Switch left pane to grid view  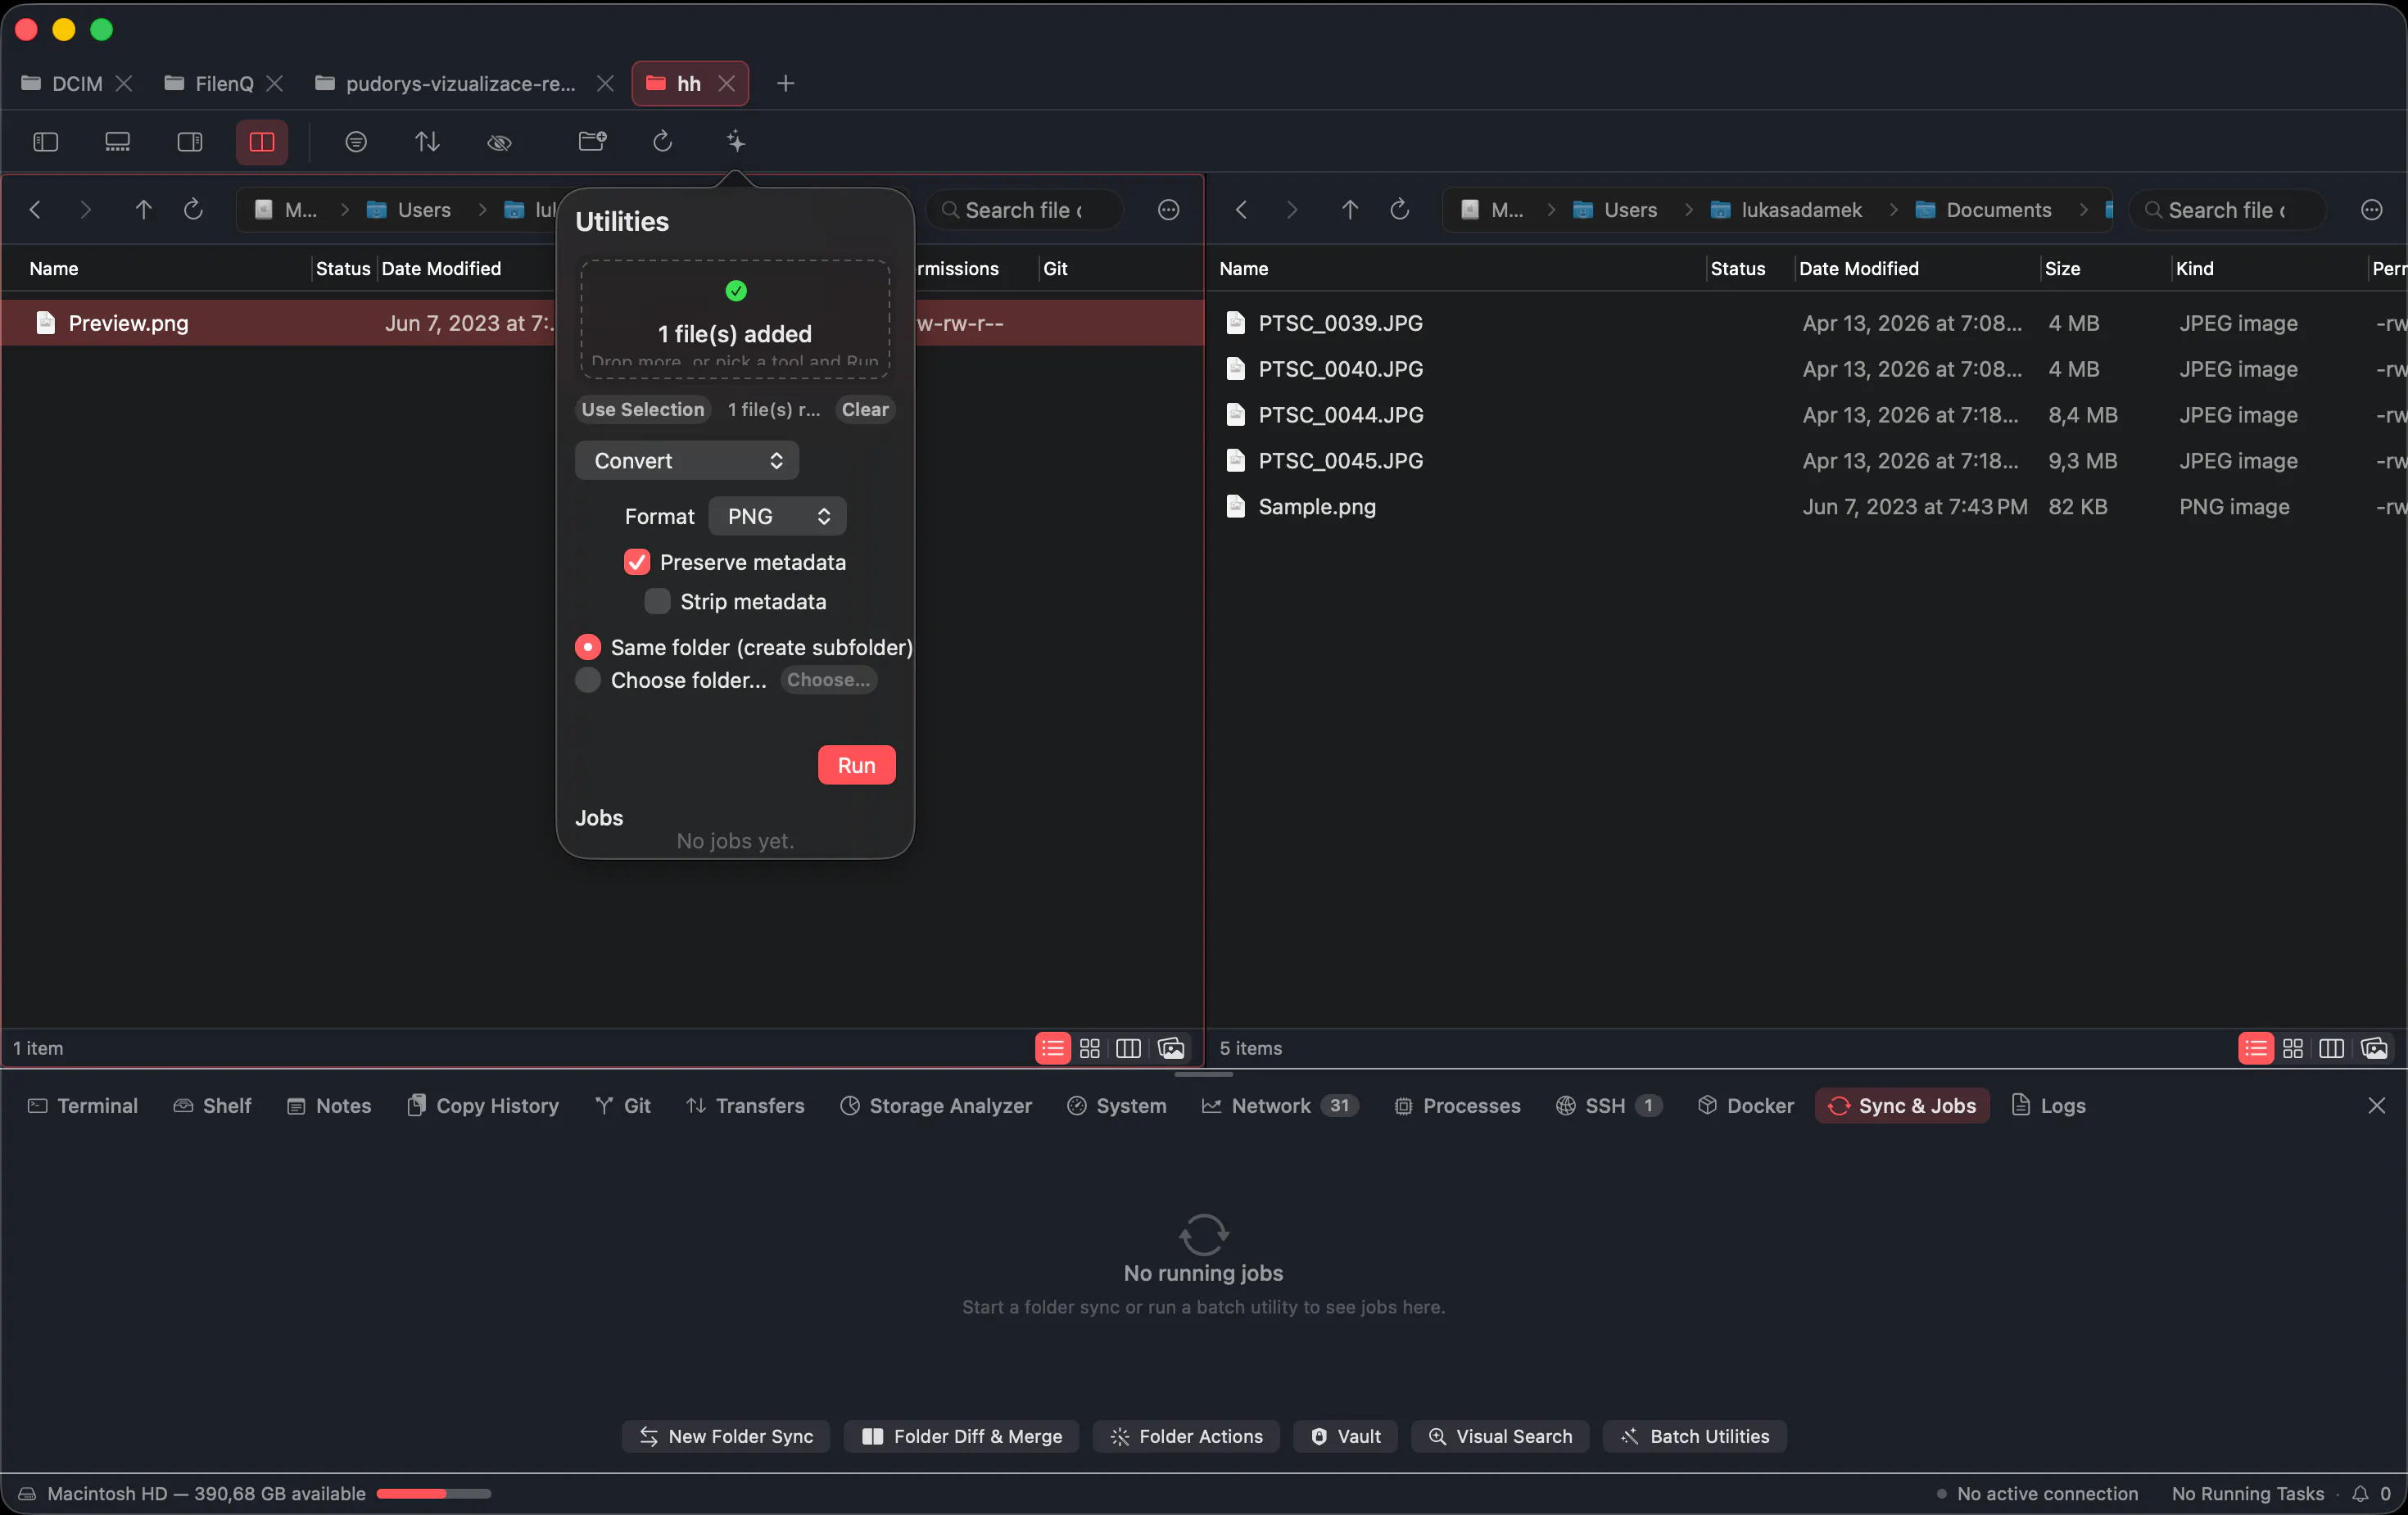point(1090,1048)
